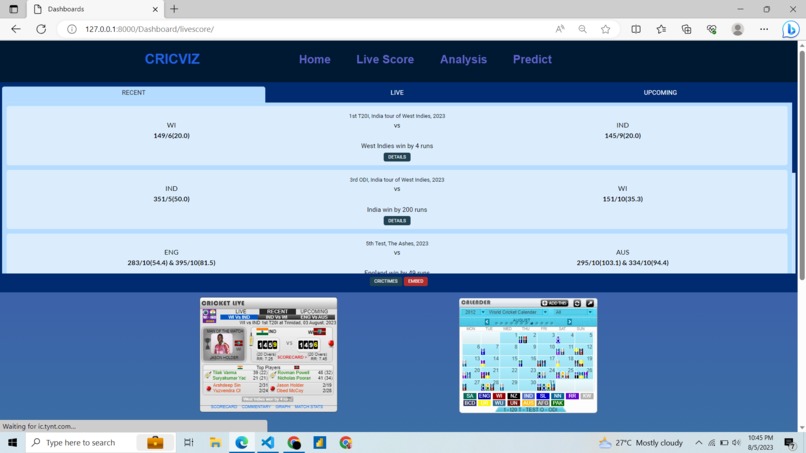Open the Predict menu item

[x=532, y=59]
